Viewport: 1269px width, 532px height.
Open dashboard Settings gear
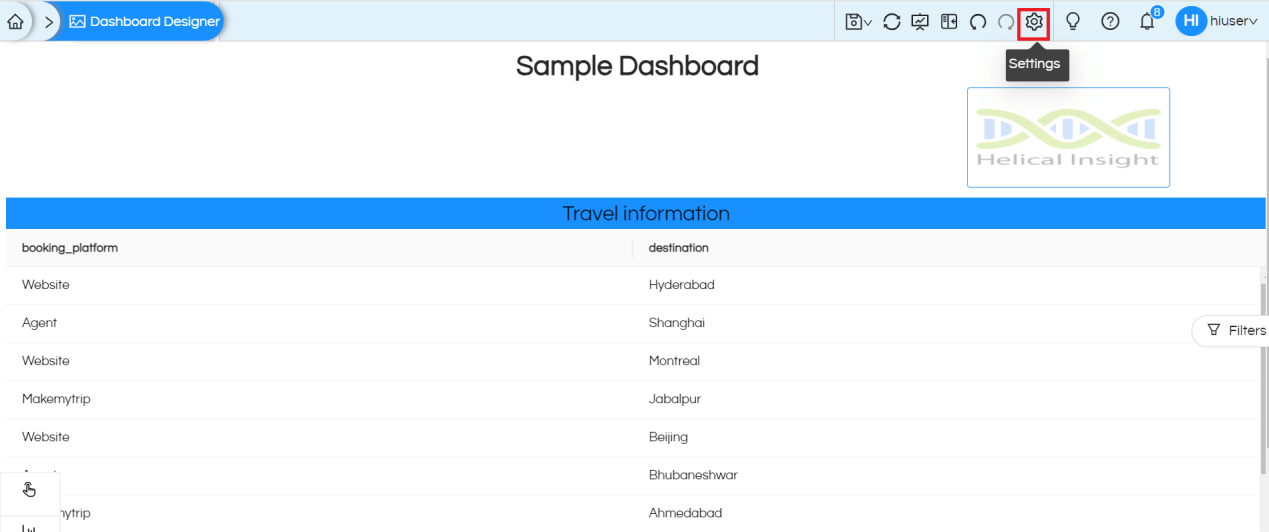[1034, 21]
